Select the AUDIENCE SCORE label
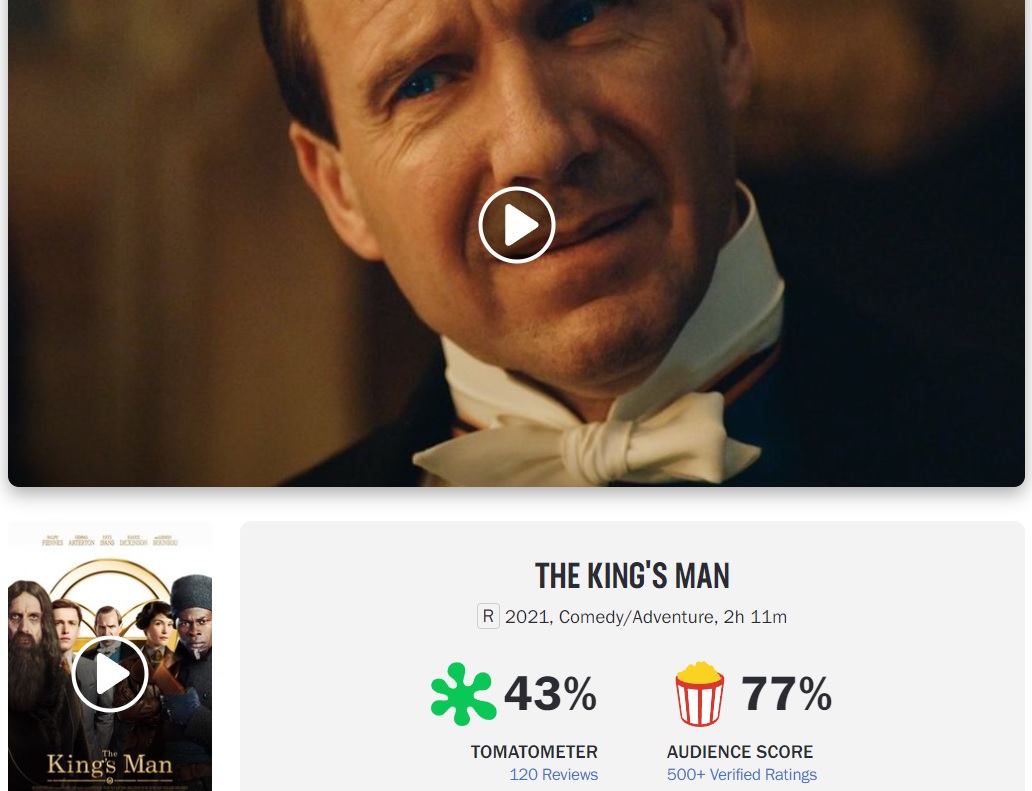 click(740, 752)
